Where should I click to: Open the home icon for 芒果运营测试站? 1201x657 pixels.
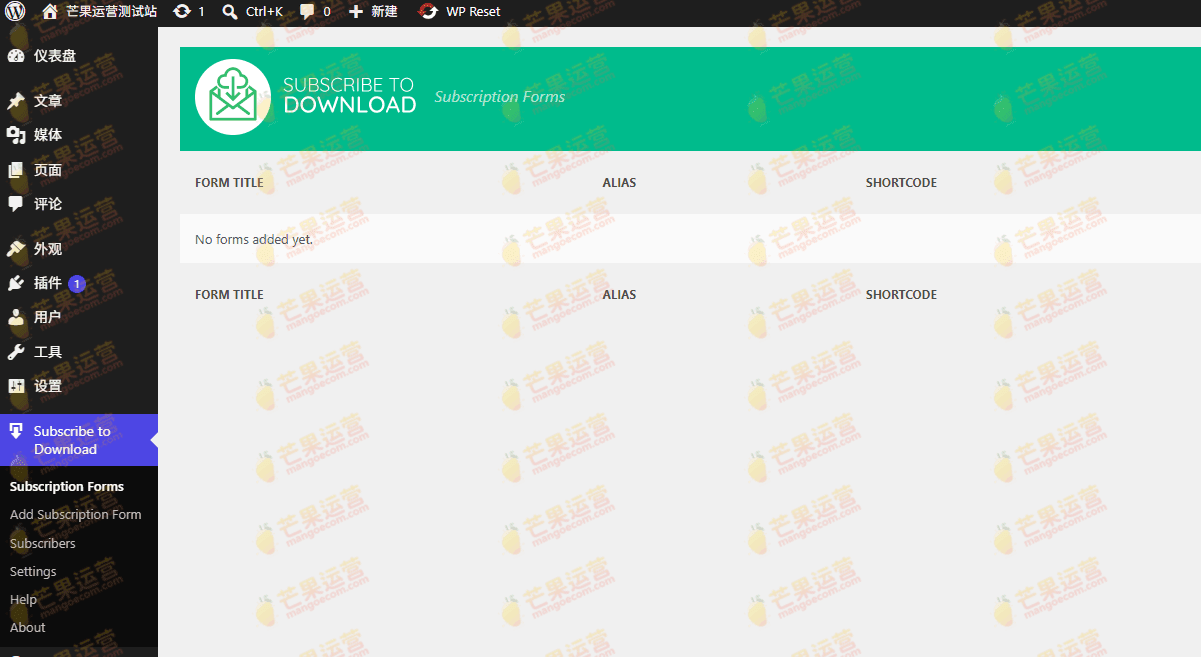tap(50, 12)
